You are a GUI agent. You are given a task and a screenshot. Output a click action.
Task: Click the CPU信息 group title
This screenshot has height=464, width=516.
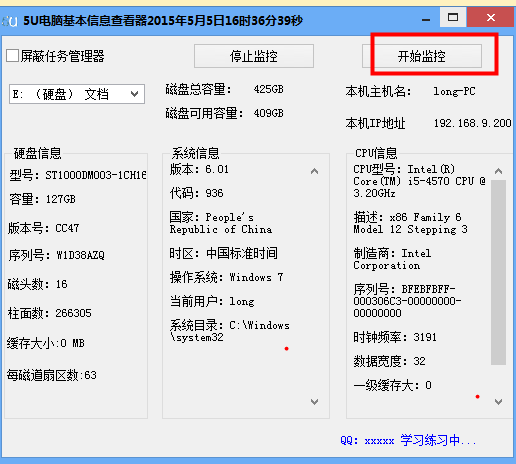376,153
